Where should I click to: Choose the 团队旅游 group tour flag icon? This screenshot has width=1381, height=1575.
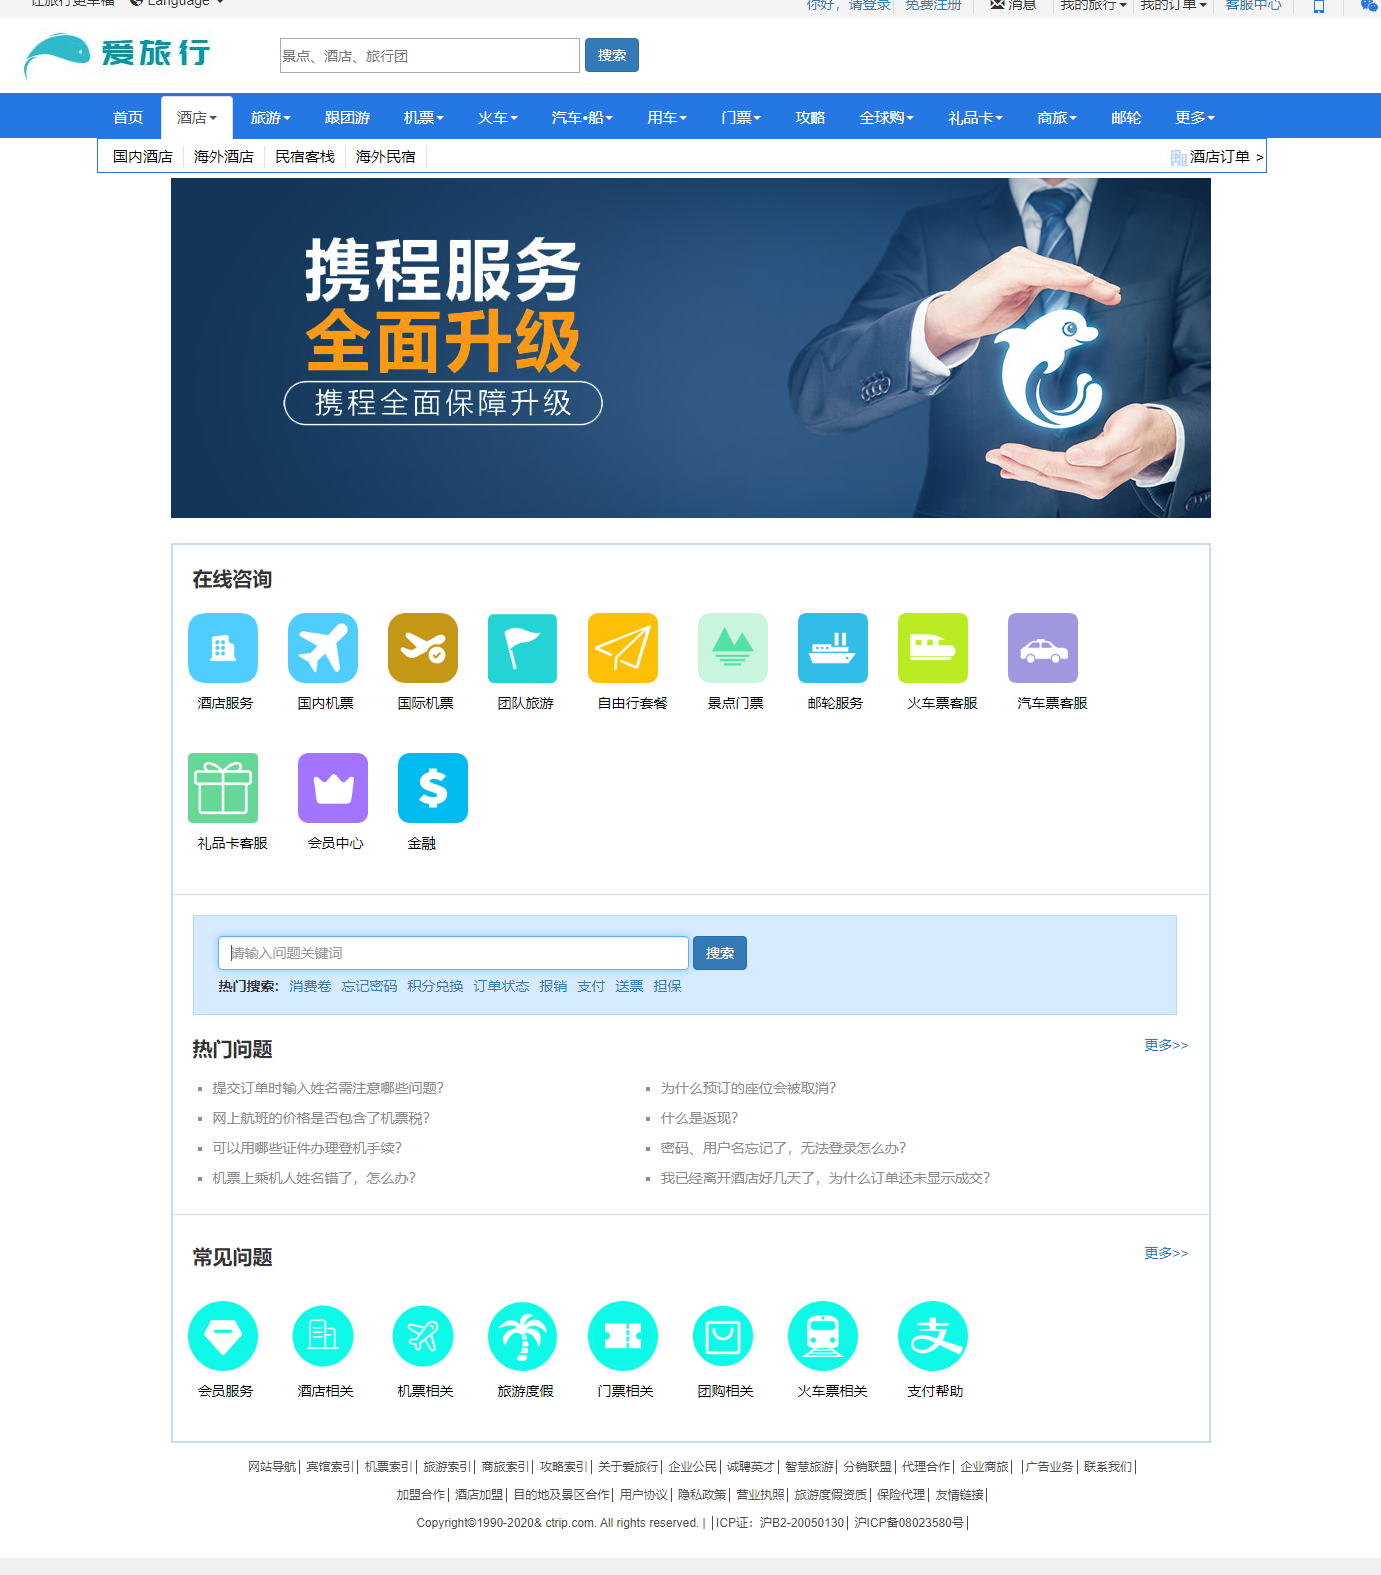tap(523, 648)
